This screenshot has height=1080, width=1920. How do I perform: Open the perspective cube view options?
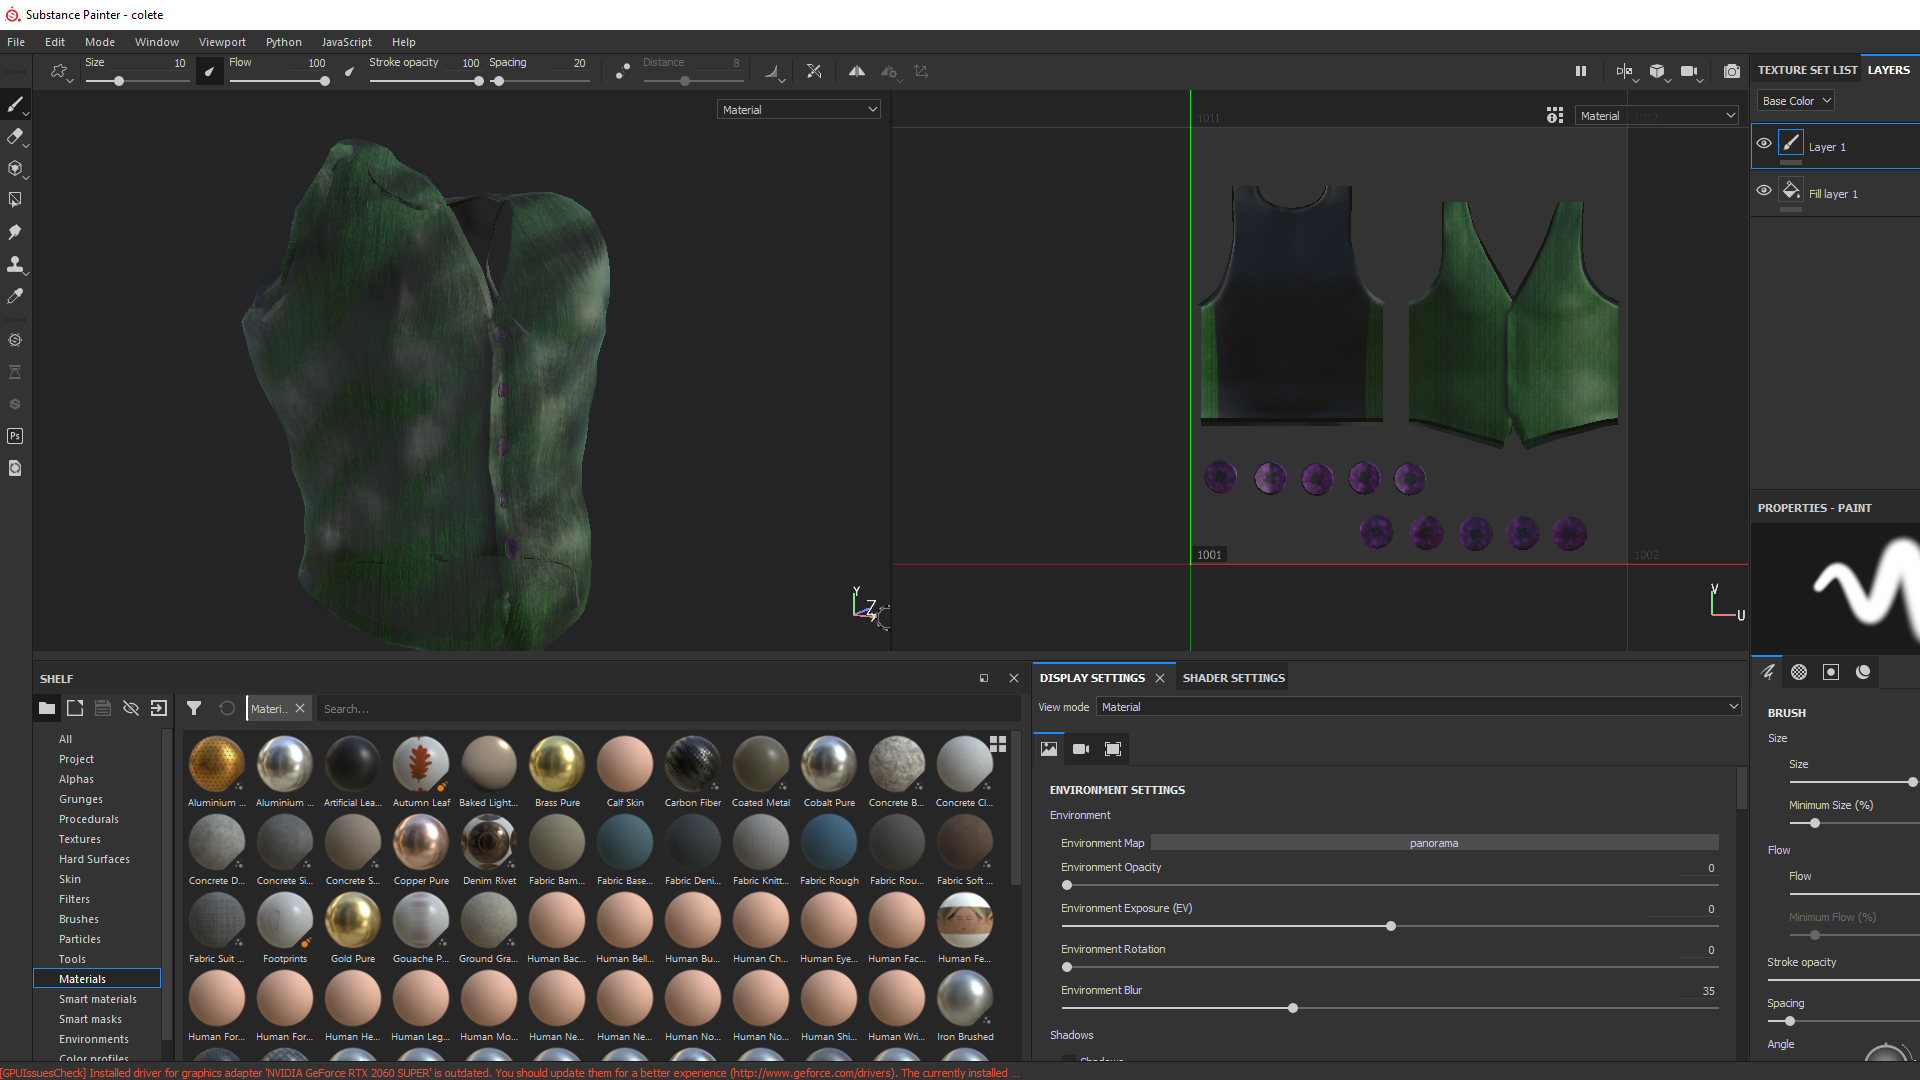[1658, 71]
